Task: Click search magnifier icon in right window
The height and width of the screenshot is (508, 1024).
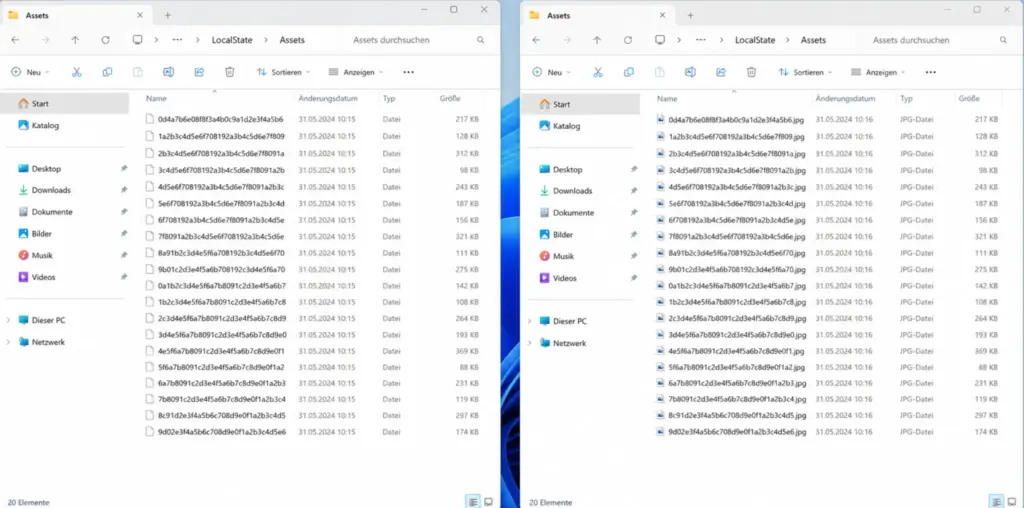Action: [x=1003, y=40]
